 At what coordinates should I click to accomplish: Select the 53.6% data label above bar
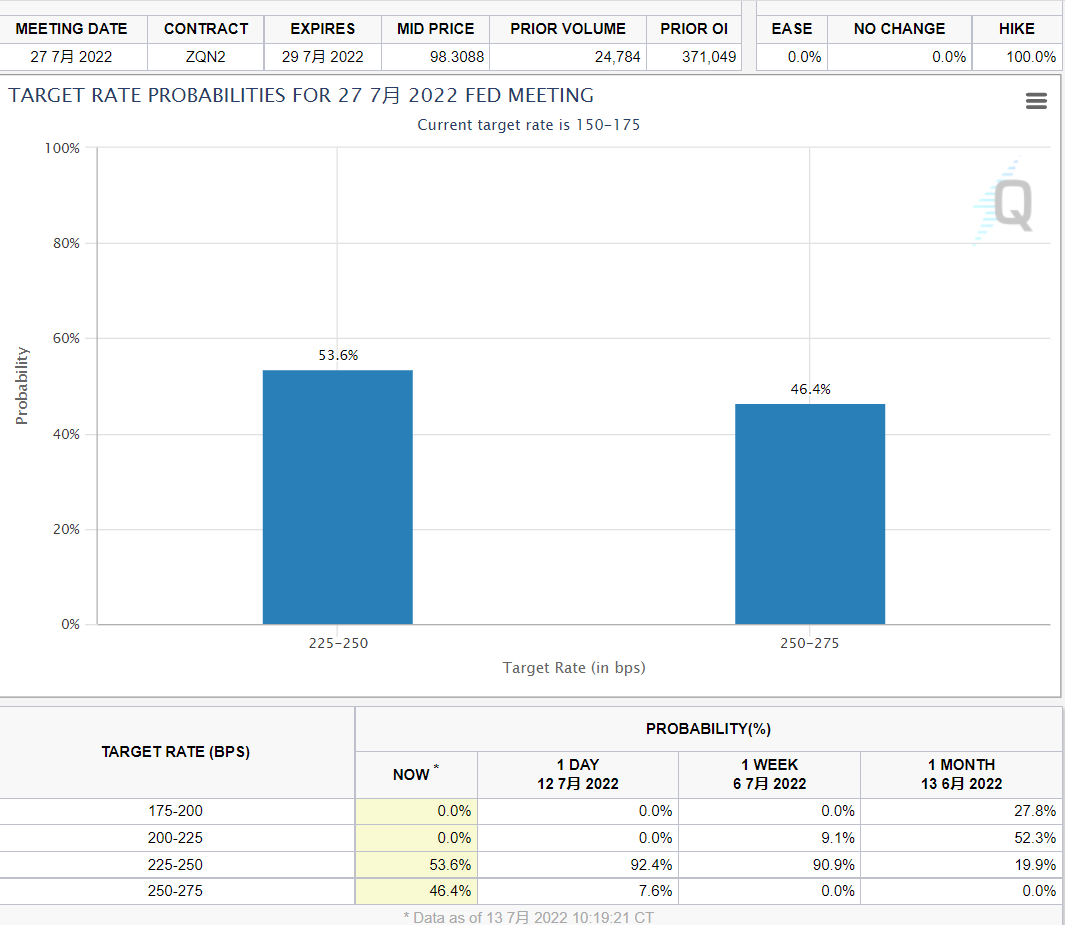(338, 355)
